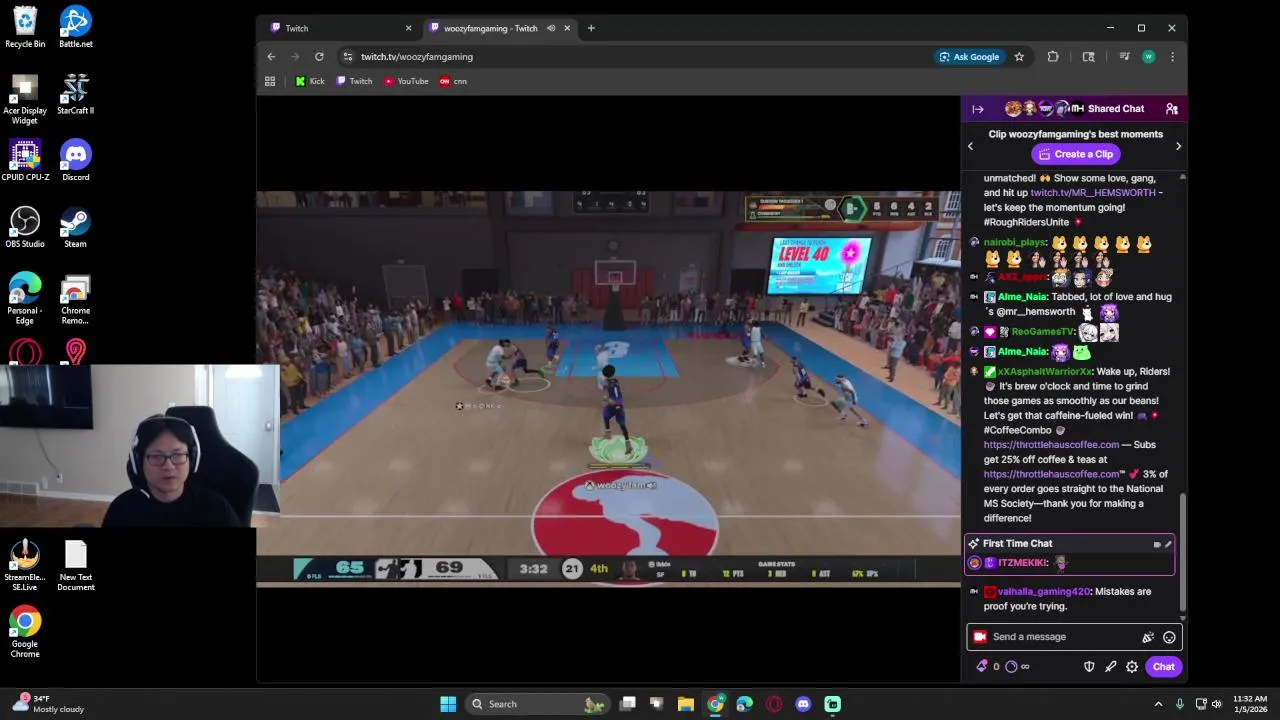Open the Chrome three-dot menu
The width and height of the screenshot is (1280, 720).
point(1172,57)
